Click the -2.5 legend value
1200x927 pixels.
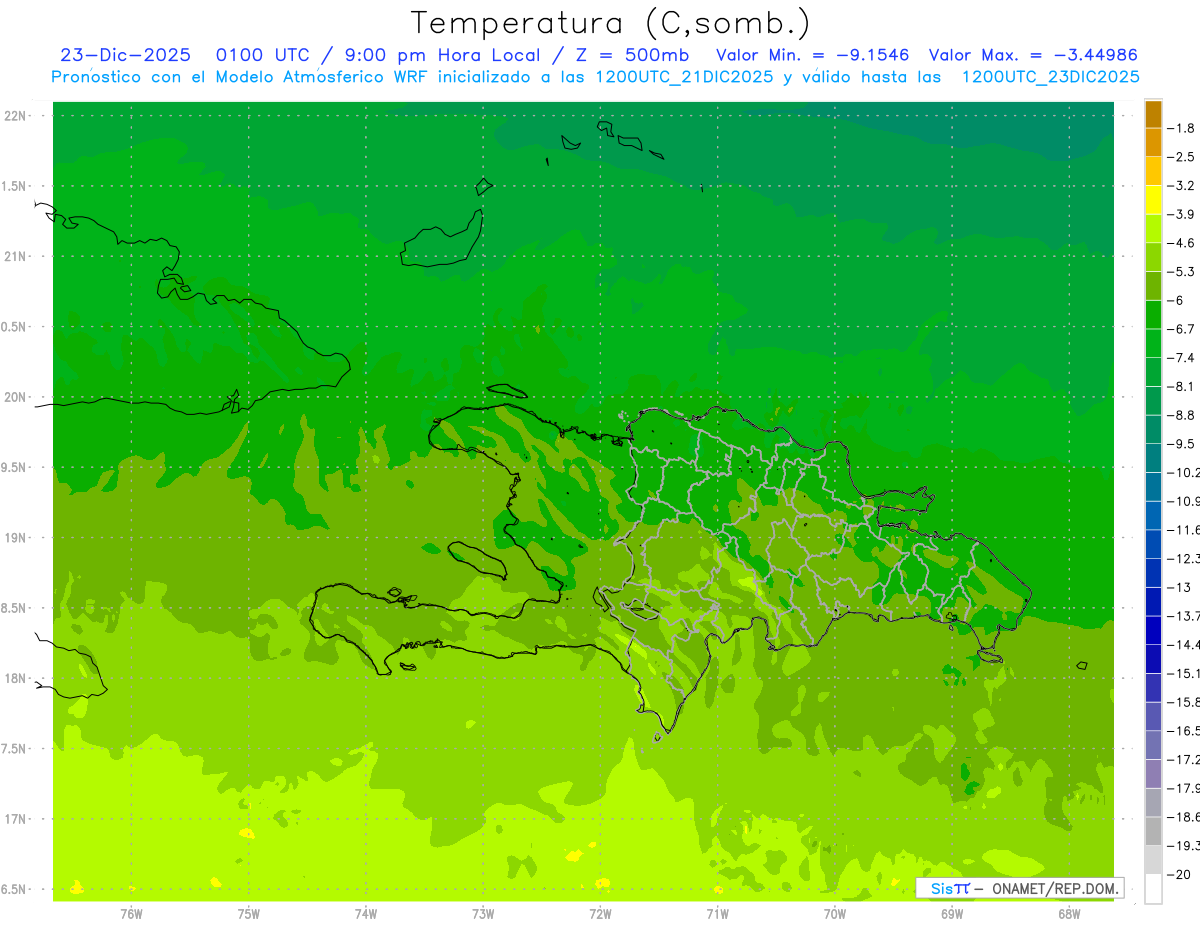1181,157
